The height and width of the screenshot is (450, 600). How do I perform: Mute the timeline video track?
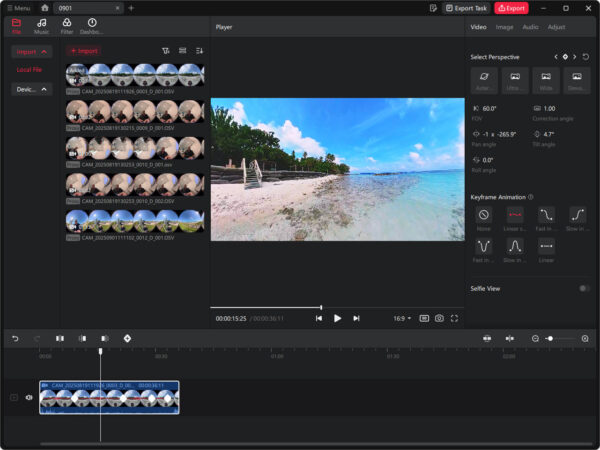click(29, 398)
